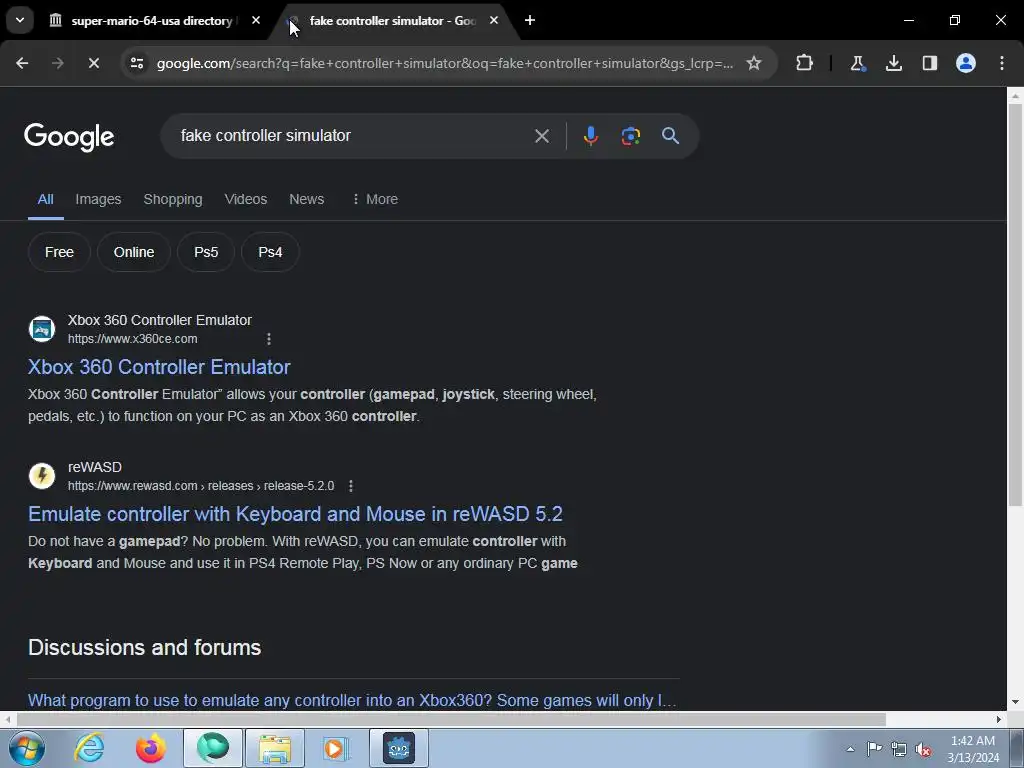Open more options for x360ce result
The height and width of the screenshot is (768, 1024).
click(x=268, y=339)
